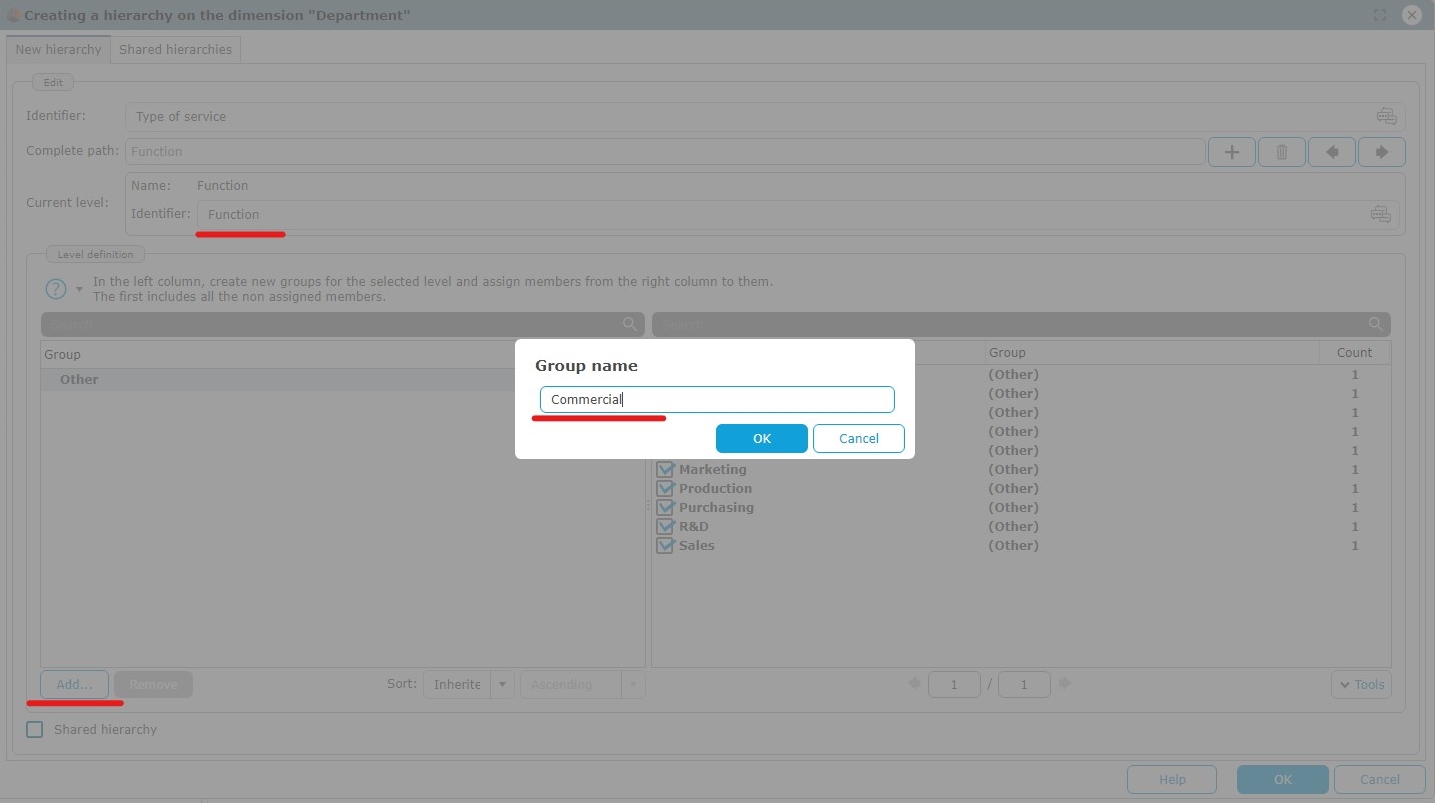Click the left arrow level button
This screenshot has height=803, width=1435.
1332,152
